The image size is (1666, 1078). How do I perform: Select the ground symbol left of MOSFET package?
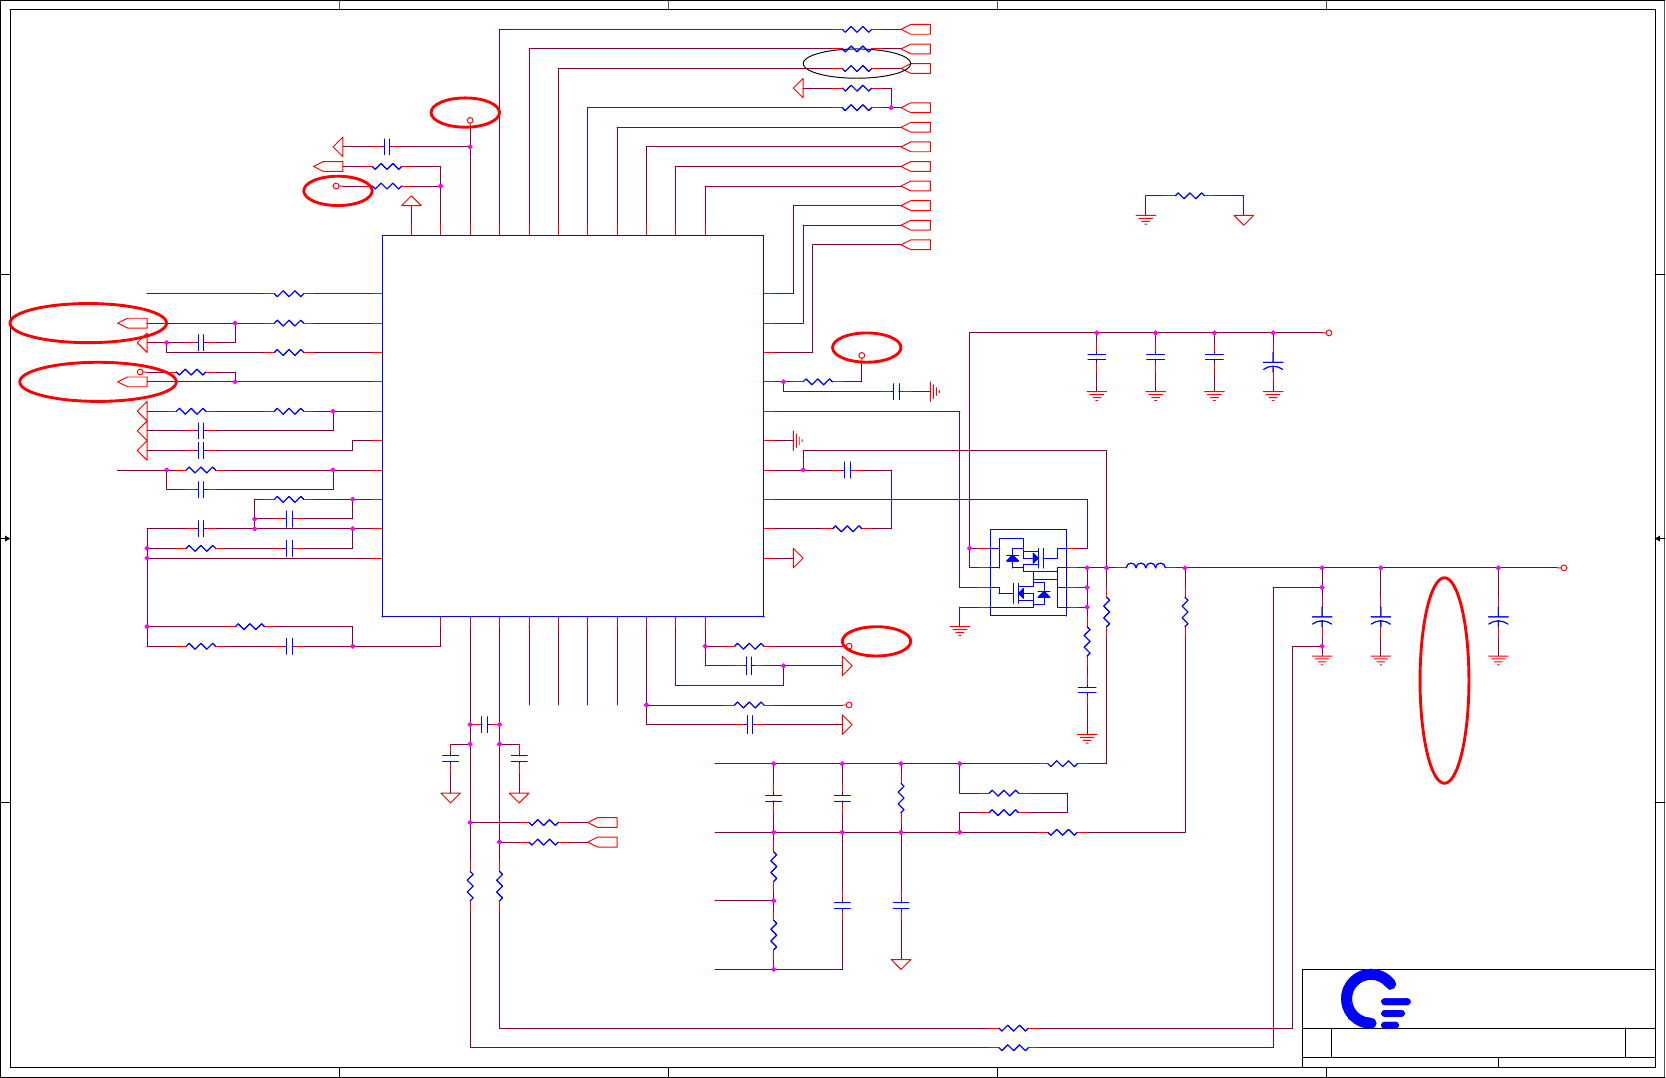[x=960, y=630]
